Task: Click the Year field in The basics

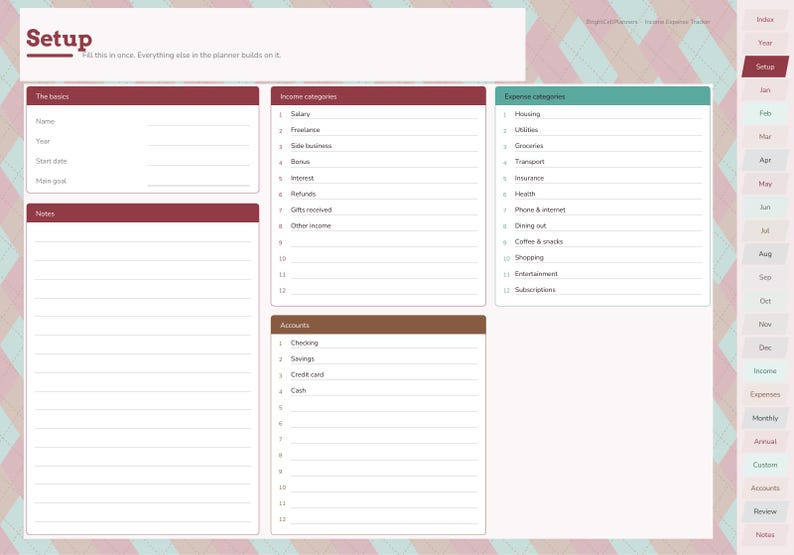Action: (198, 141)
